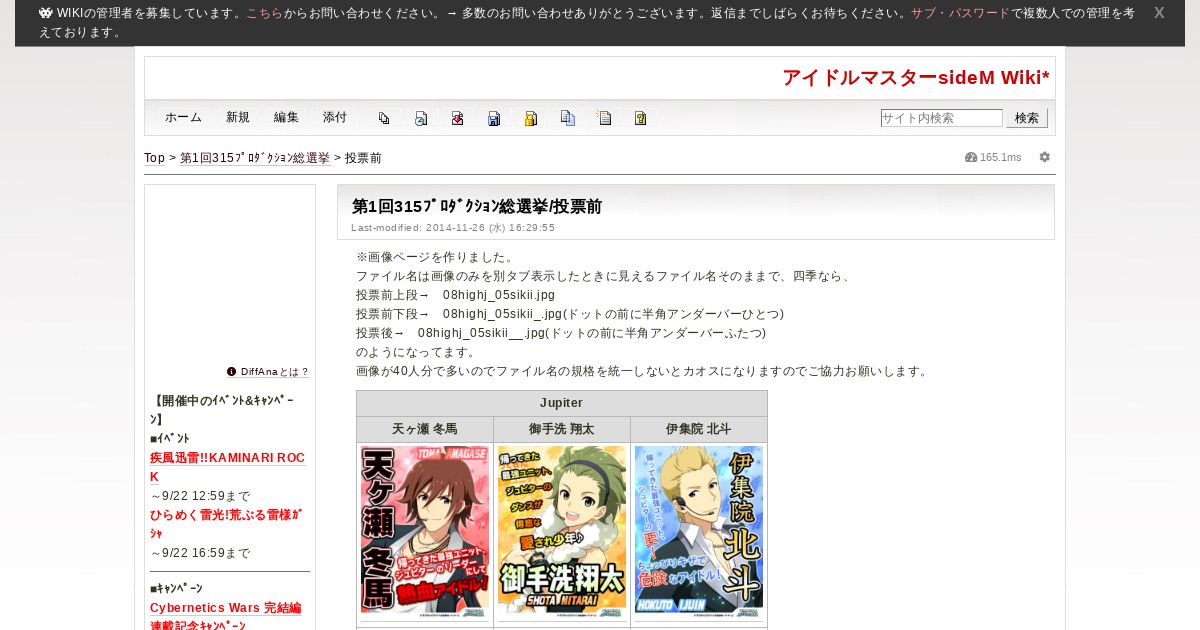Open the アイドルマスターsideM Wiki* title link
Viewport: 1200px width, 630px height.
[x=916, y=78]
